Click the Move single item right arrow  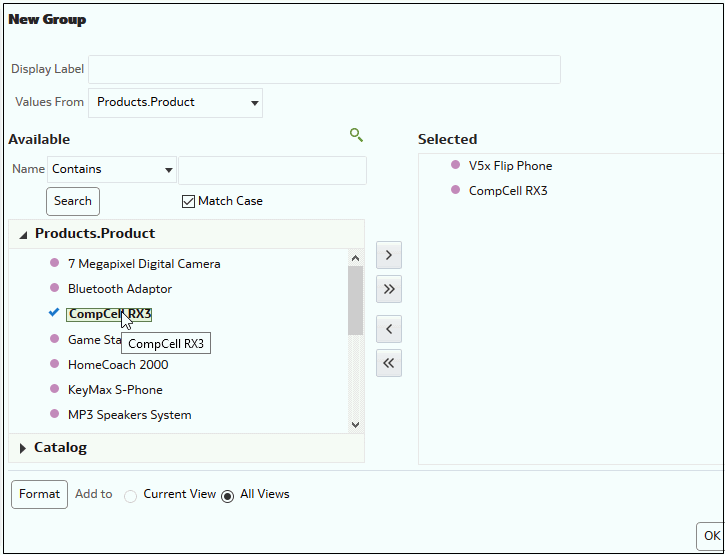pos(389,255)
